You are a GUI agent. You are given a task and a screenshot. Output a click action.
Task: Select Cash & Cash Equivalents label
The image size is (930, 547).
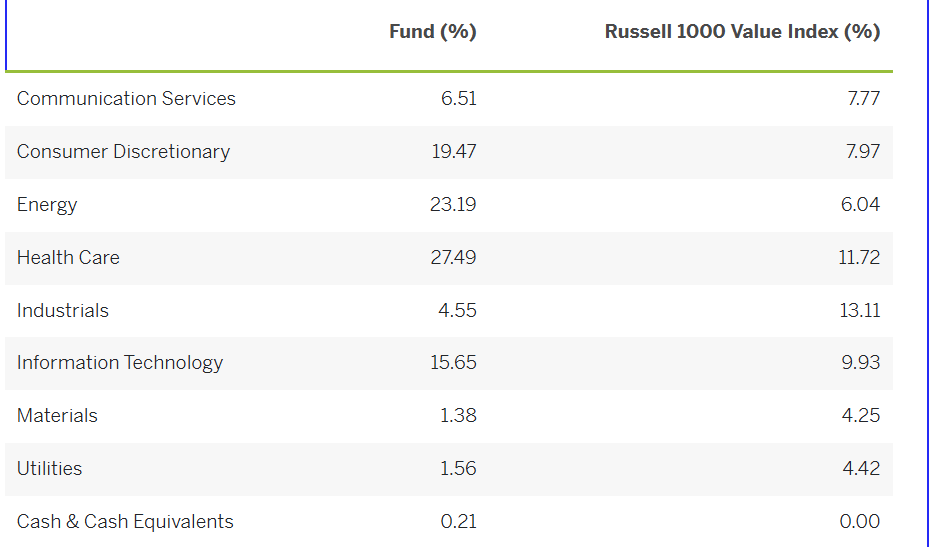(125, 522)
